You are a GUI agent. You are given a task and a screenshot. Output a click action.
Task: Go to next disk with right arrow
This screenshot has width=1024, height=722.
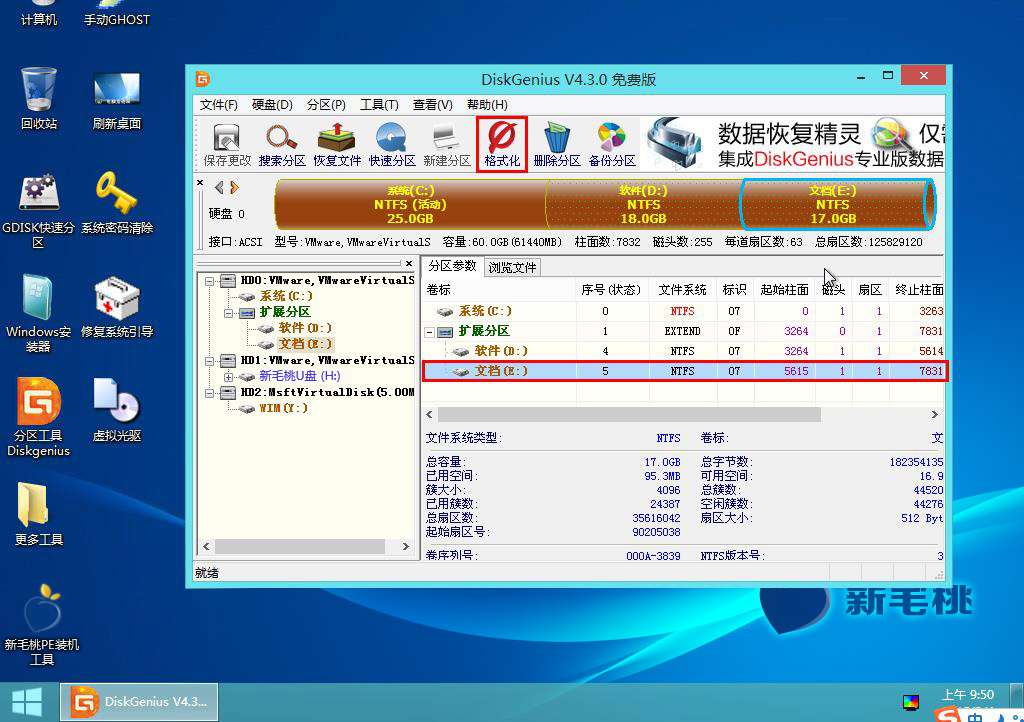234,187
